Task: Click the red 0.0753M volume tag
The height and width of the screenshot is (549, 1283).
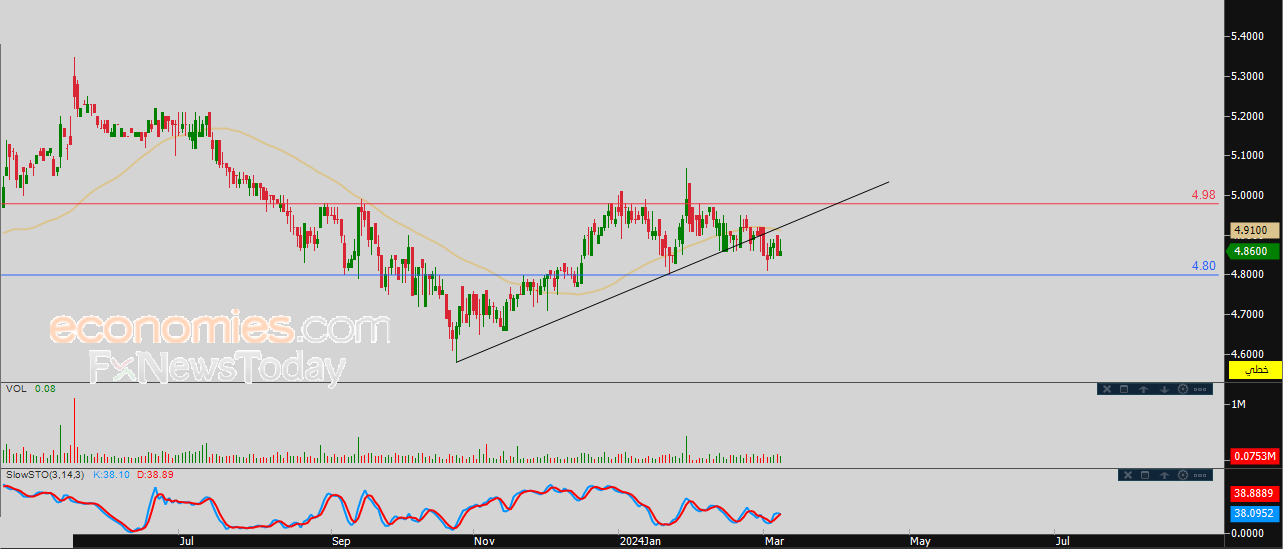Action: tap(1254, 456)
